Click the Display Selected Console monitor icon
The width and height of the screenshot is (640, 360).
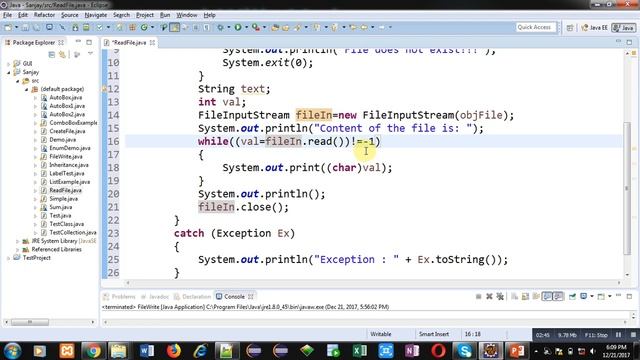584,296
